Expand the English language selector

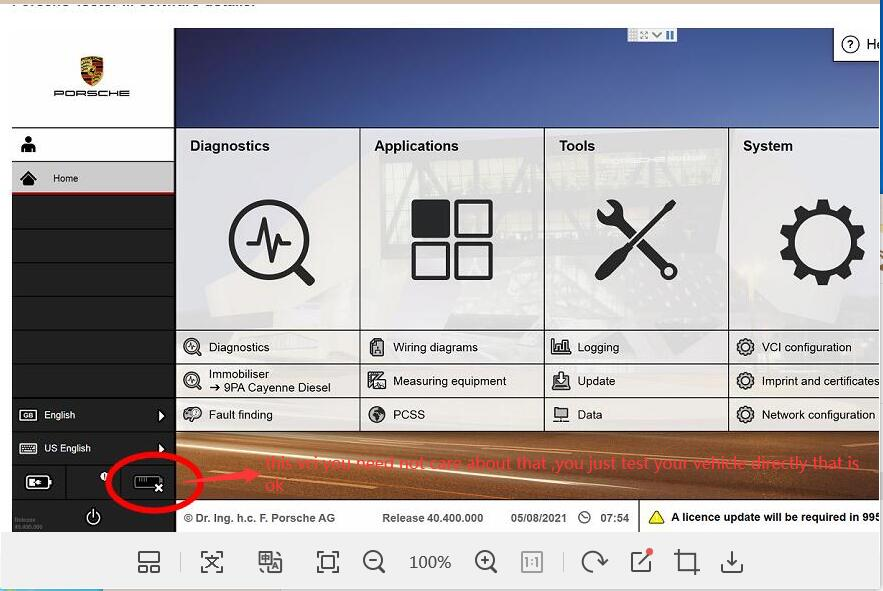coord(161,415)
